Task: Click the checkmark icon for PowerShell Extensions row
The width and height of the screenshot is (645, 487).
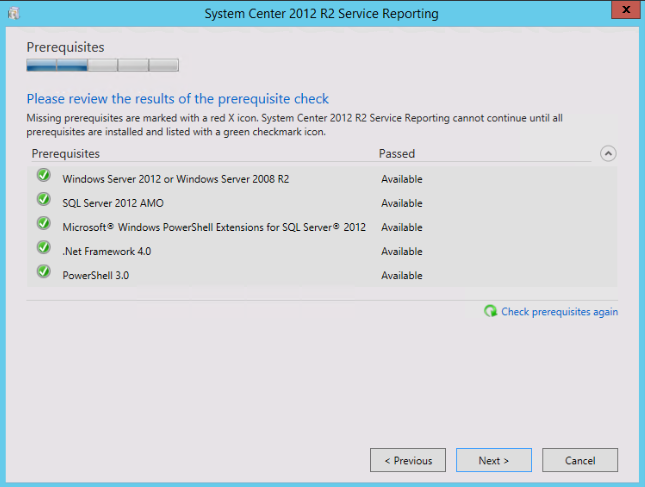Action: click(43, 224)
